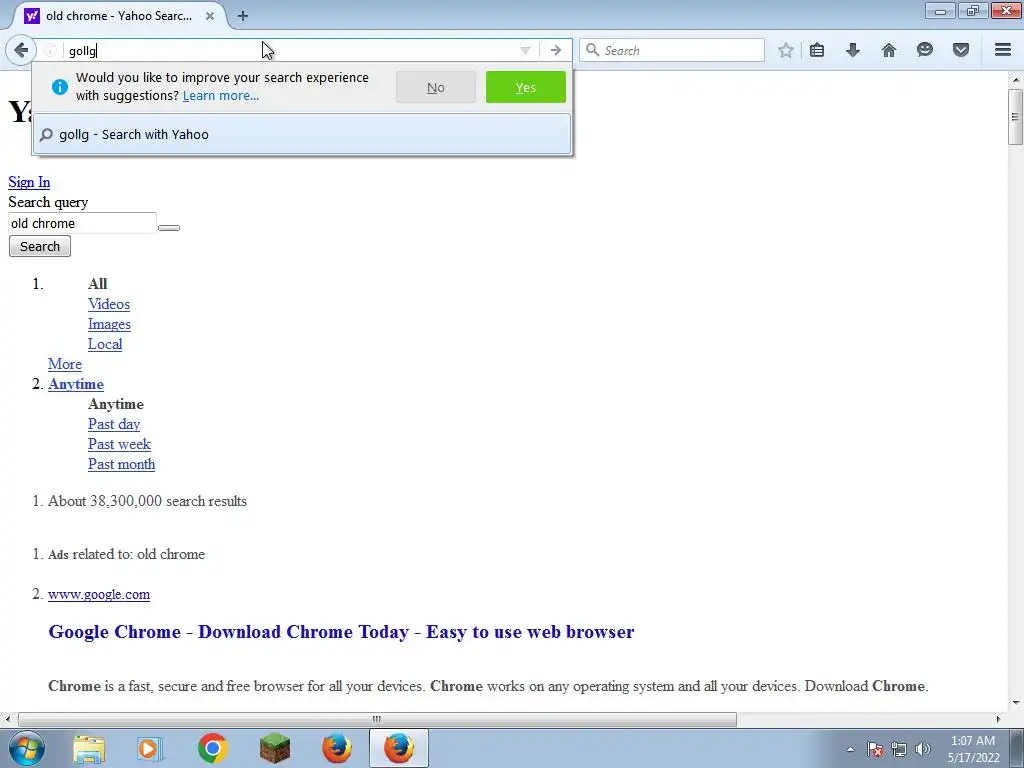Viewport: 1024px width, 768px height.
Task: Bookmark this page with the star icon
Action: [x=786, y=50]
